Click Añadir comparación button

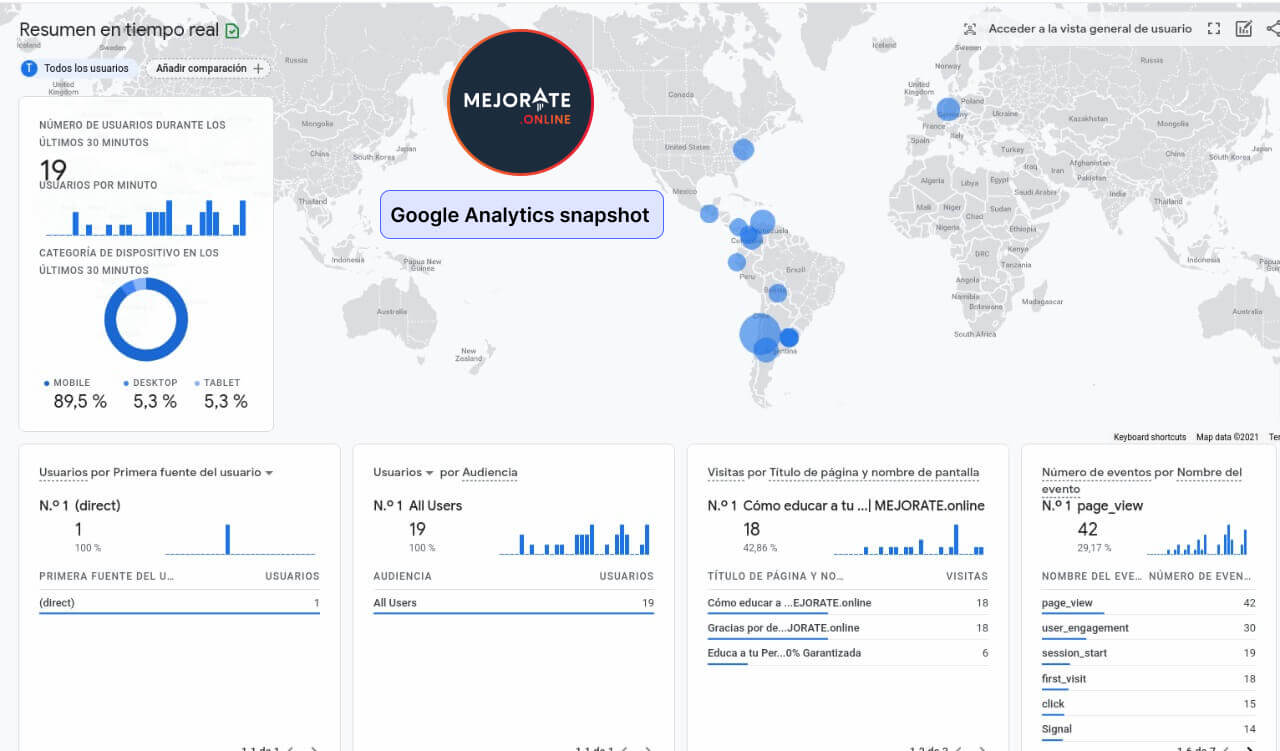(209, 68)
